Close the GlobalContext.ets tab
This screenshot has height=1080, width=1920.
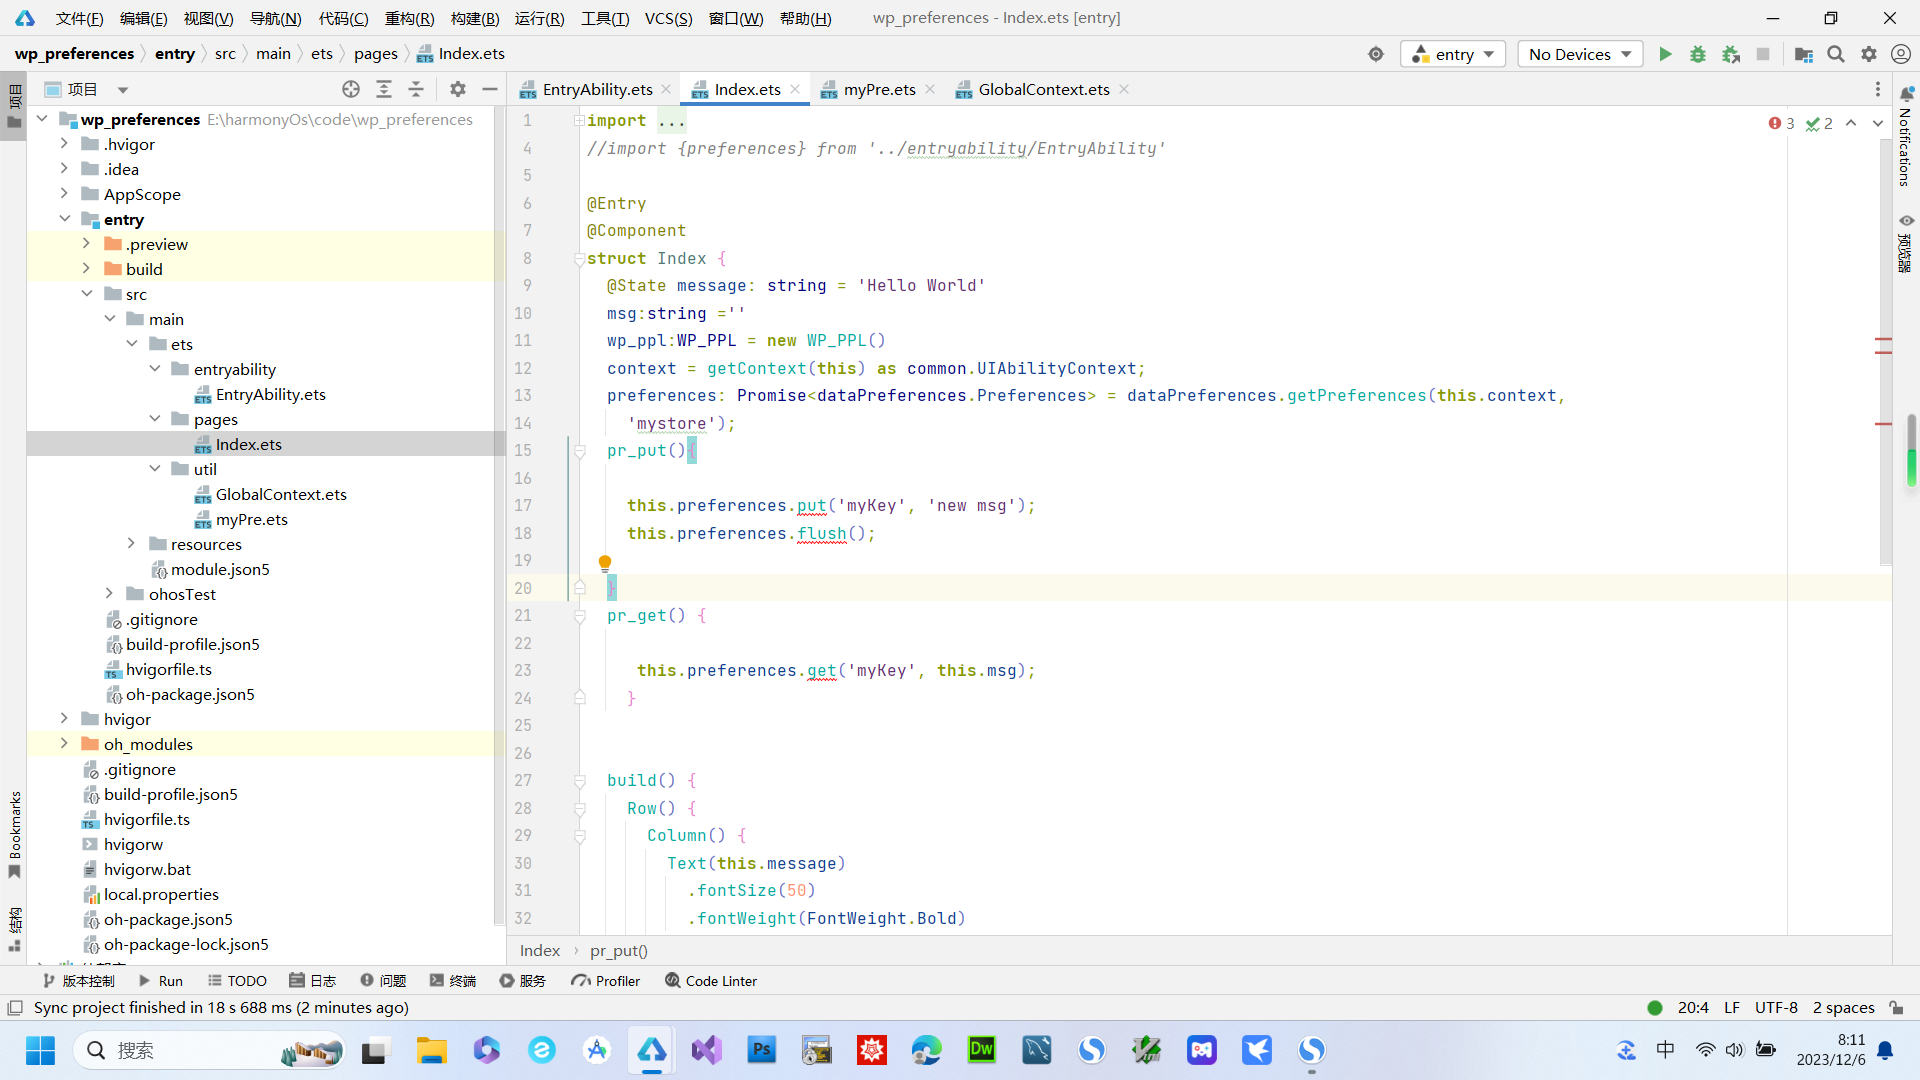(x=1124, y=89)
